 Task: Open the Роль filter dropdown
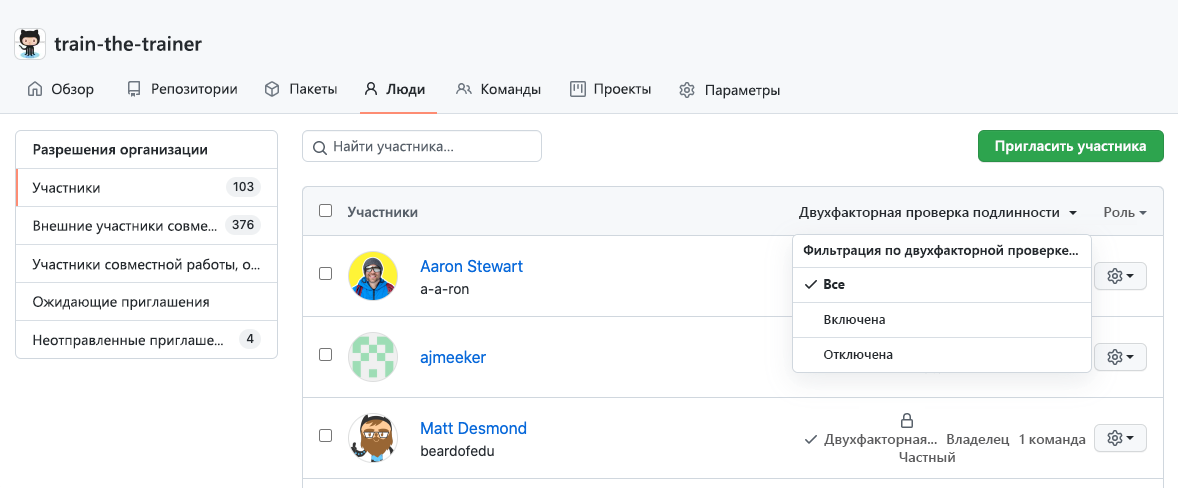pyautogui.click(x=1125, y=212)
